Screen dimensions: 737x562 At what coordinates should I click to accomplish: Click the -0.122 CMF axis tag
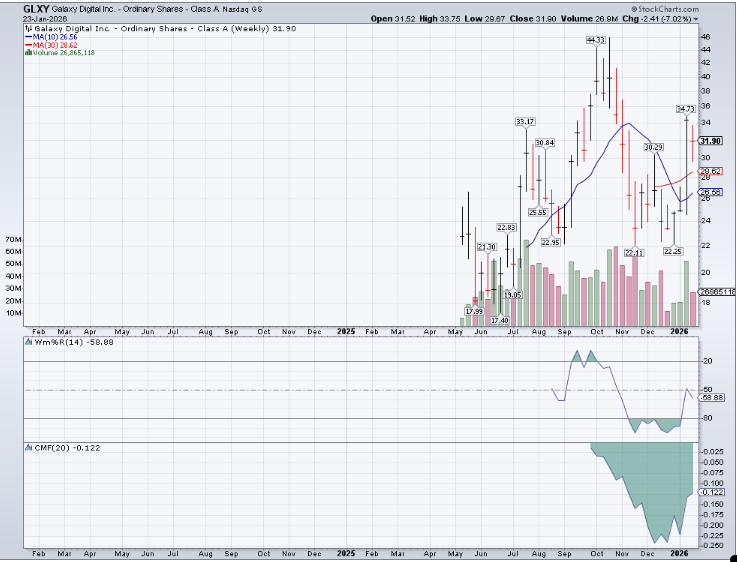pos(710,492)
